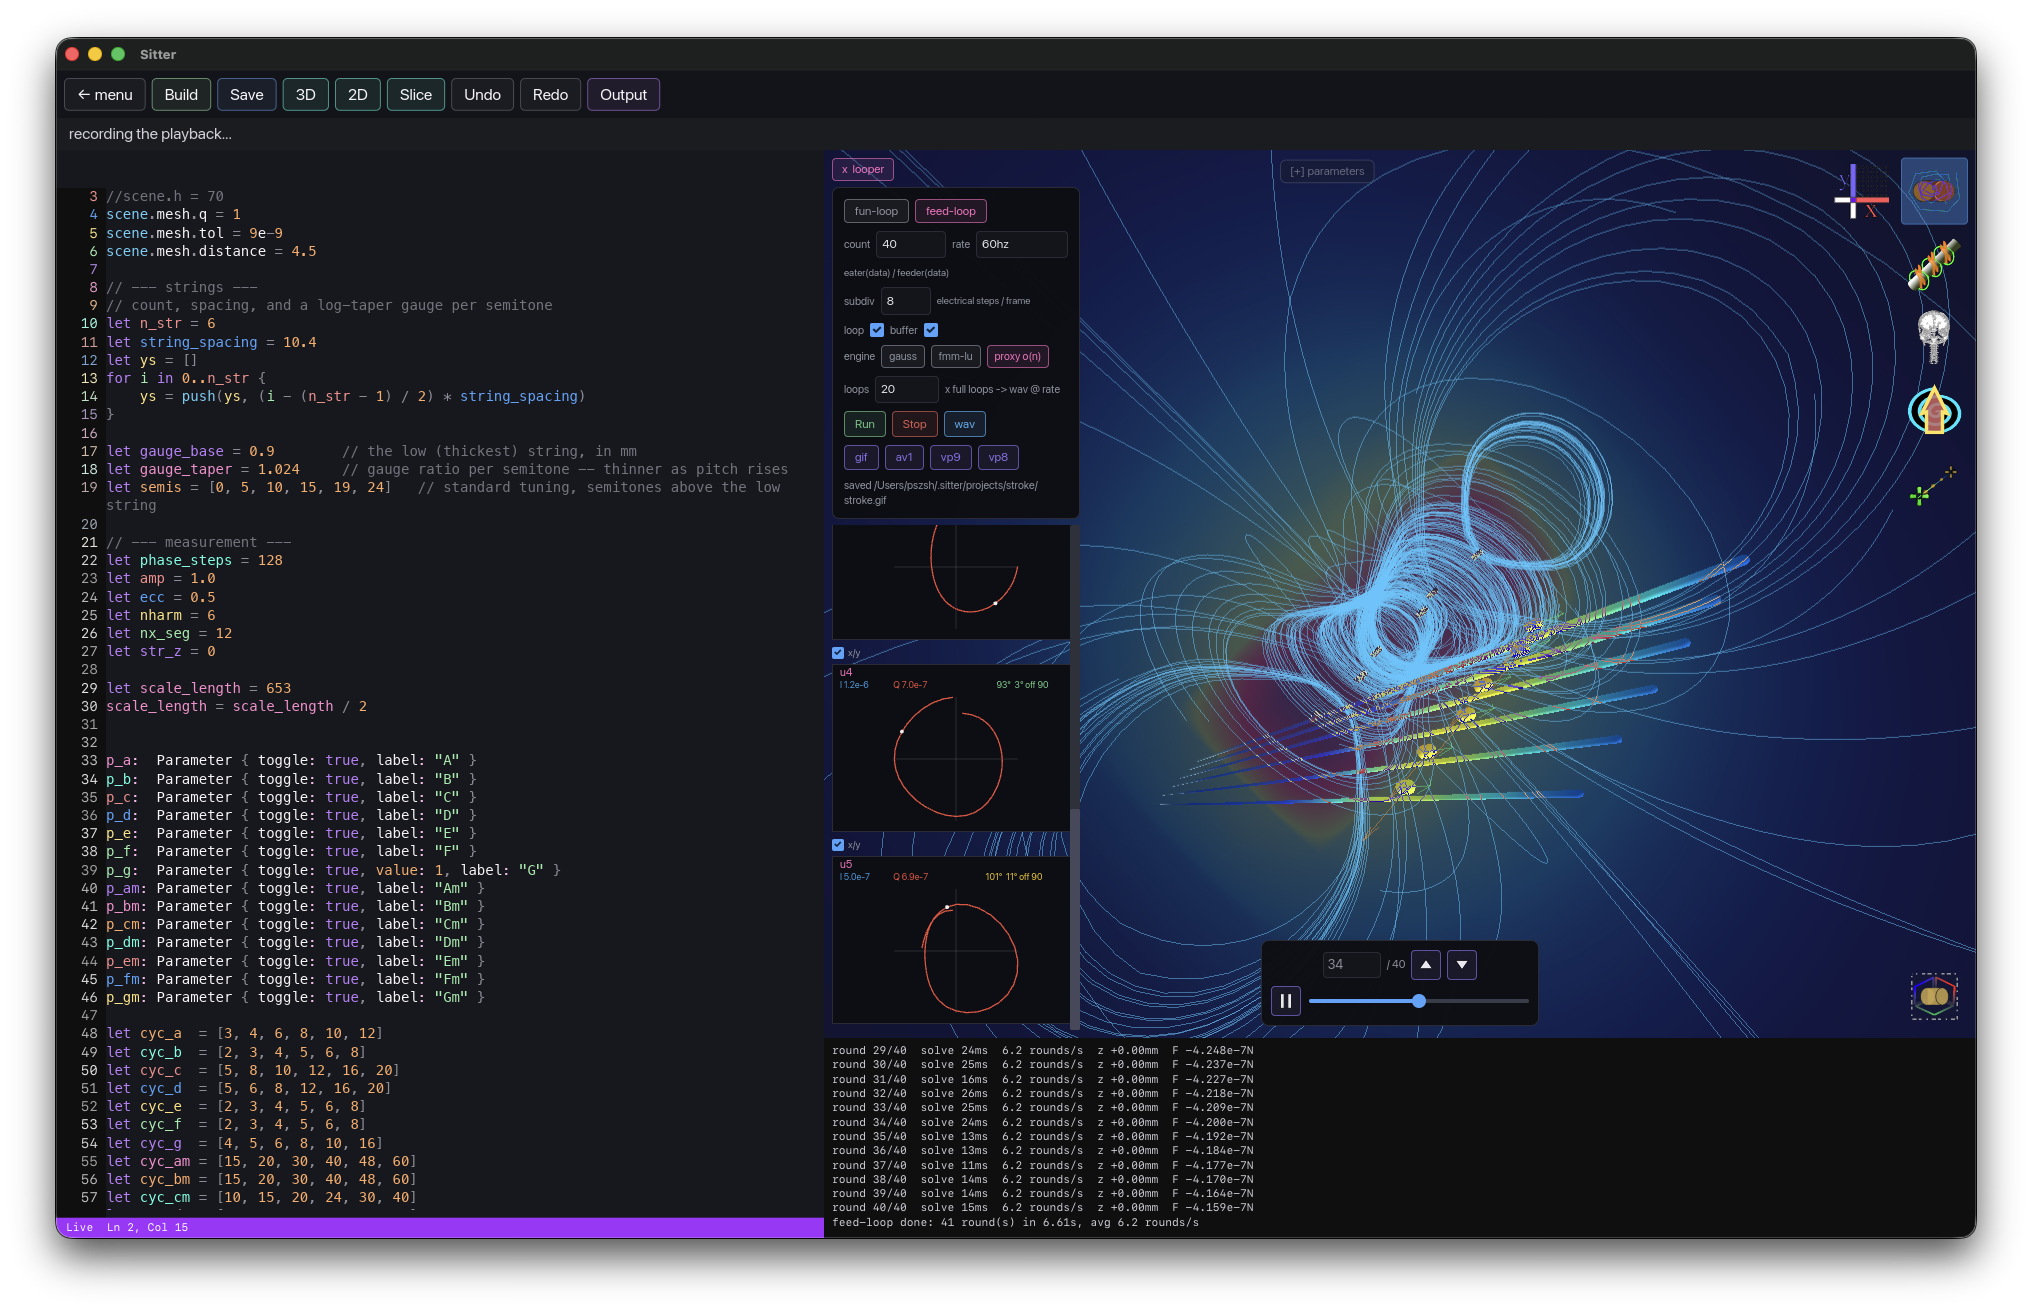Click the rate field showing 60hz
This screenshot has width=2032, height=1312.
tap(1021, 245)
